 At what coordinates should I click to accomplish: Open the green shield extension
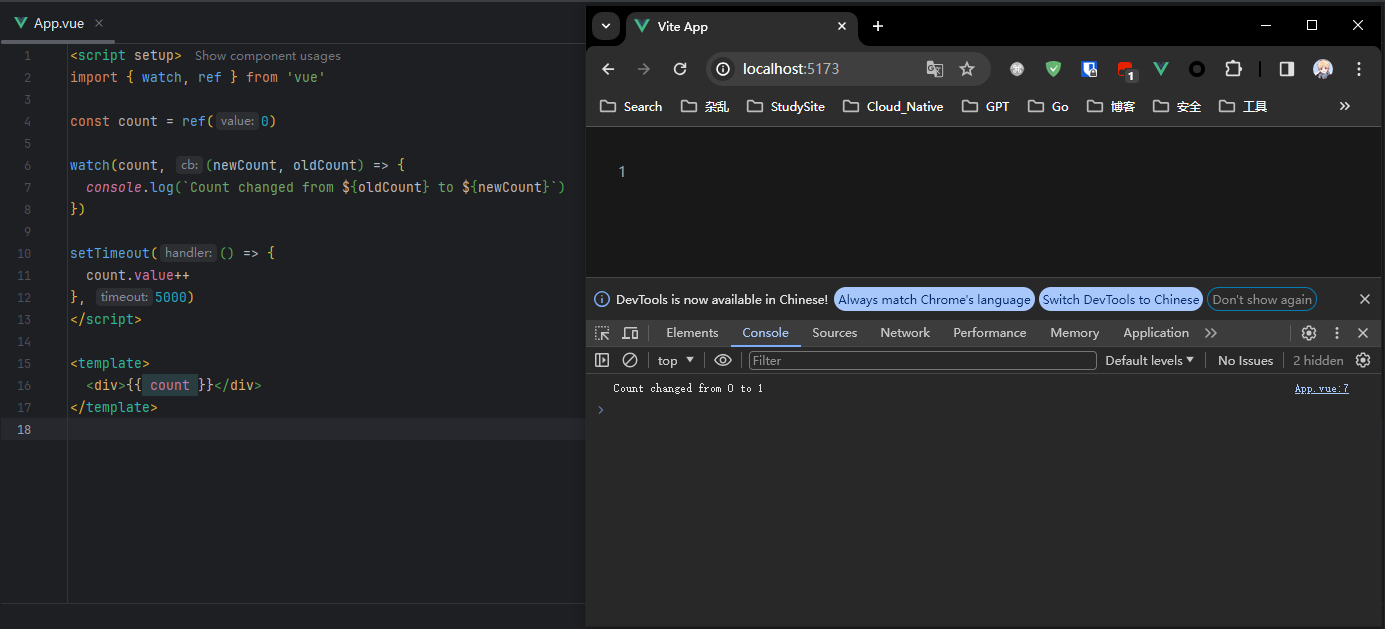1053,69
